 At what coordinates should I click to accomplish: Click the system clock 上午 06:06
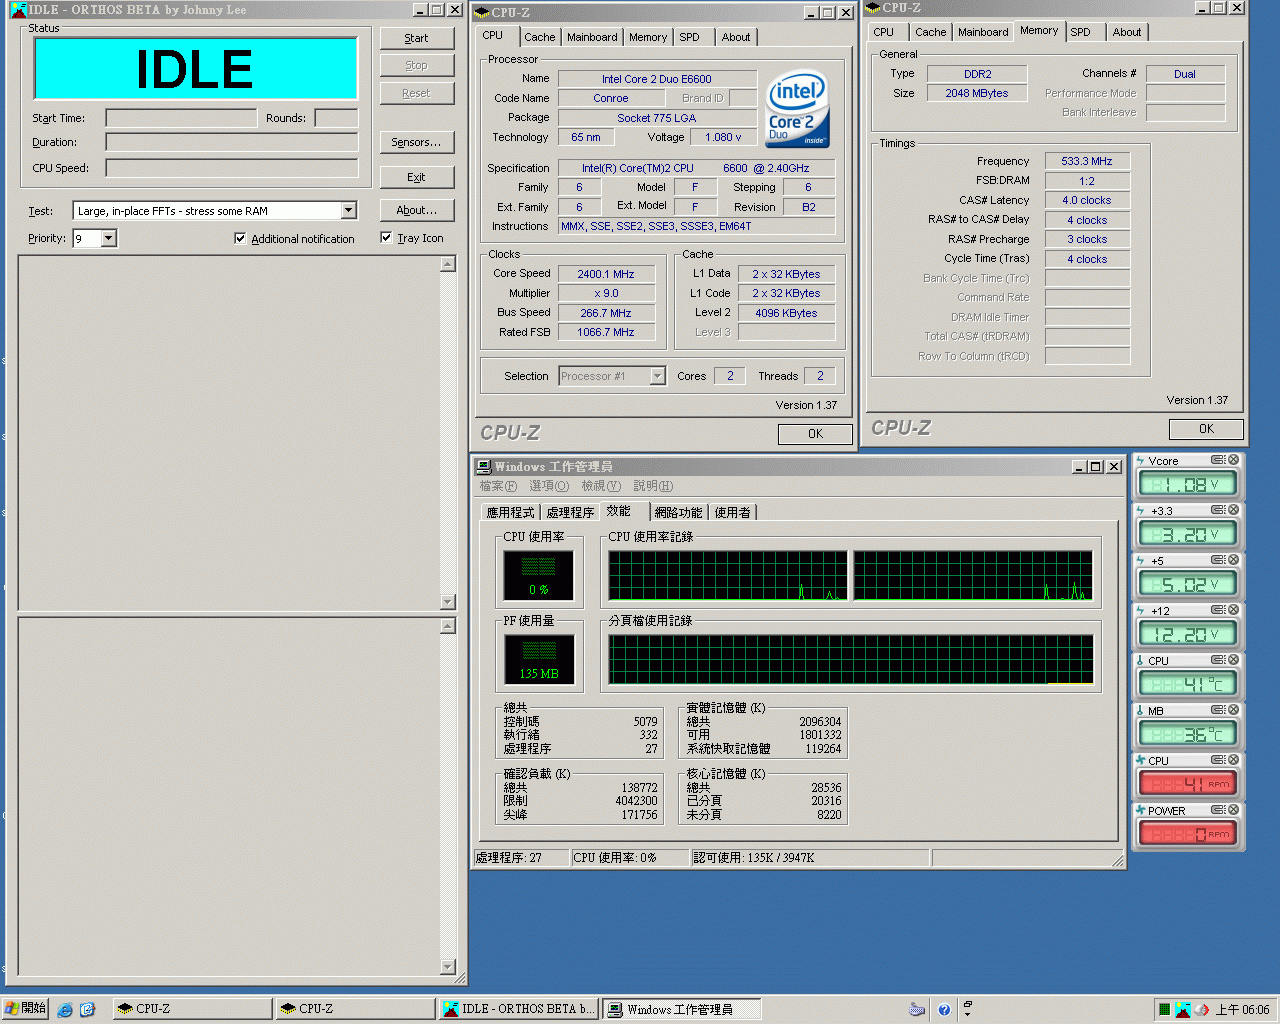coord(1242,1010)
